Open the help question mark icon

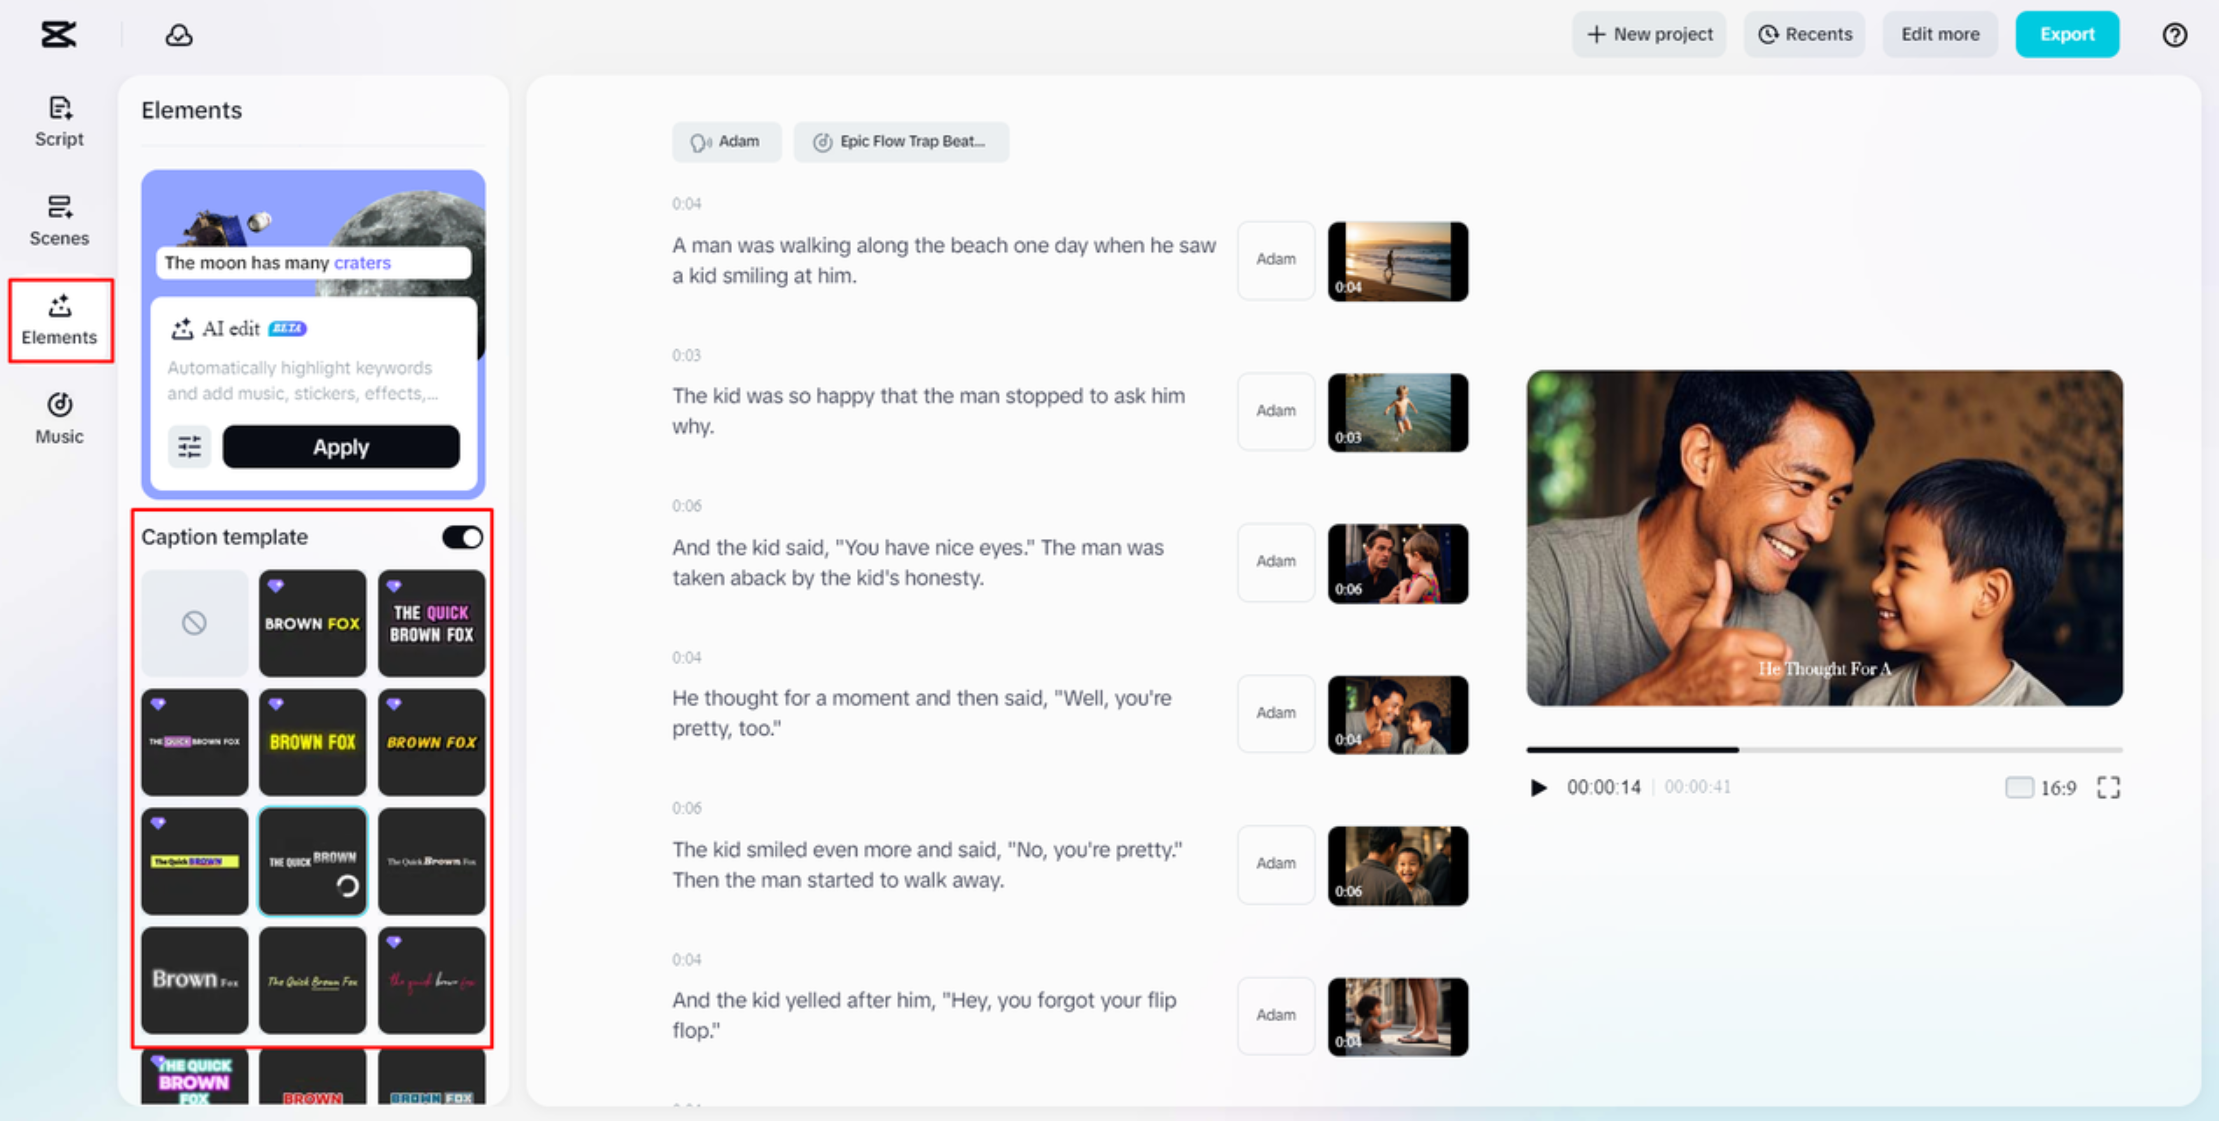point(2174,35)
